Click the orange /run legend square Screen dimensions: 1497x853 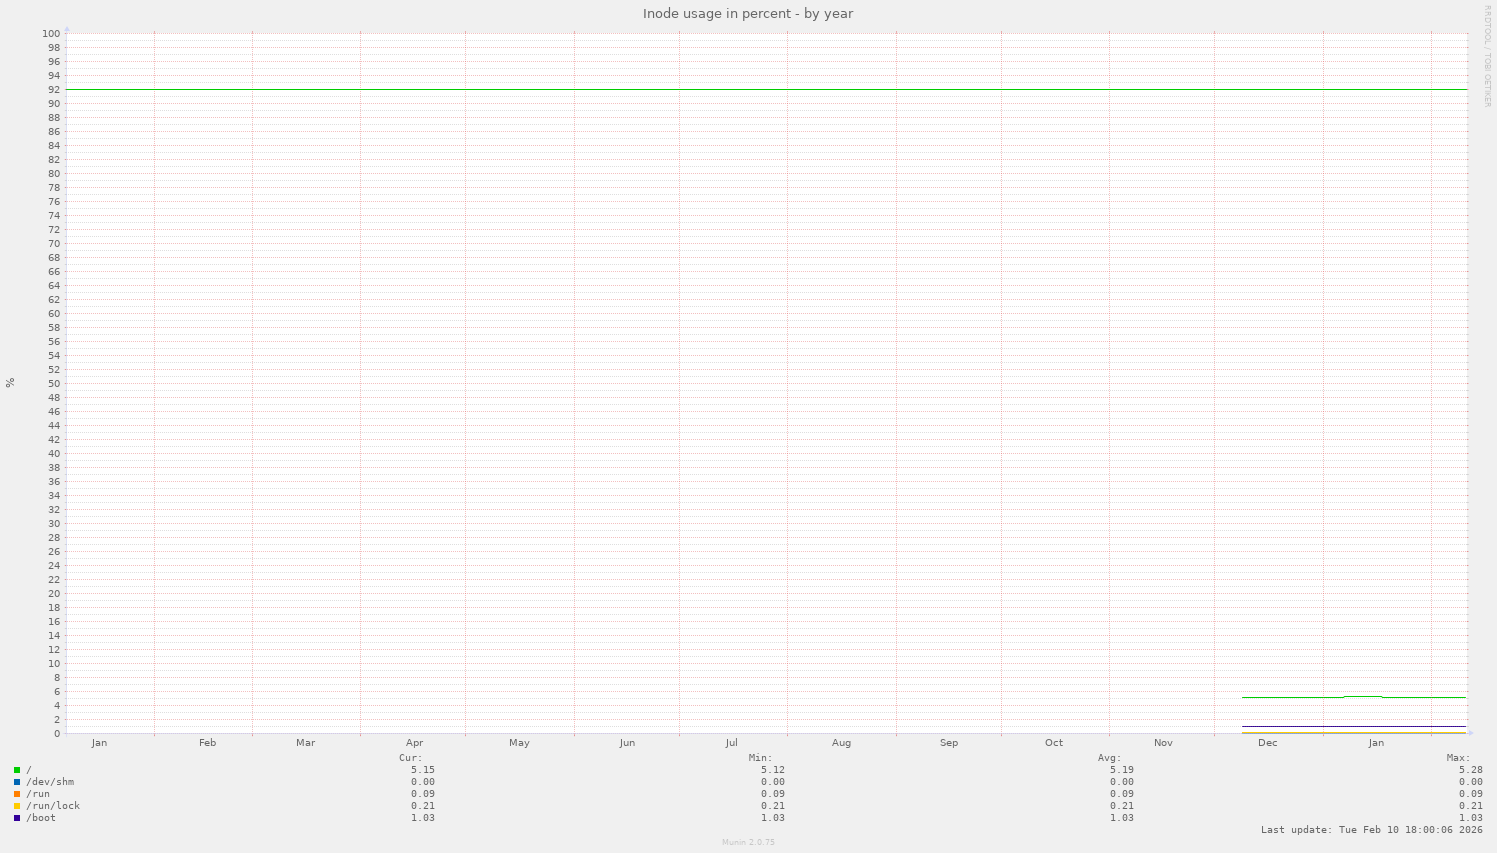18,793
